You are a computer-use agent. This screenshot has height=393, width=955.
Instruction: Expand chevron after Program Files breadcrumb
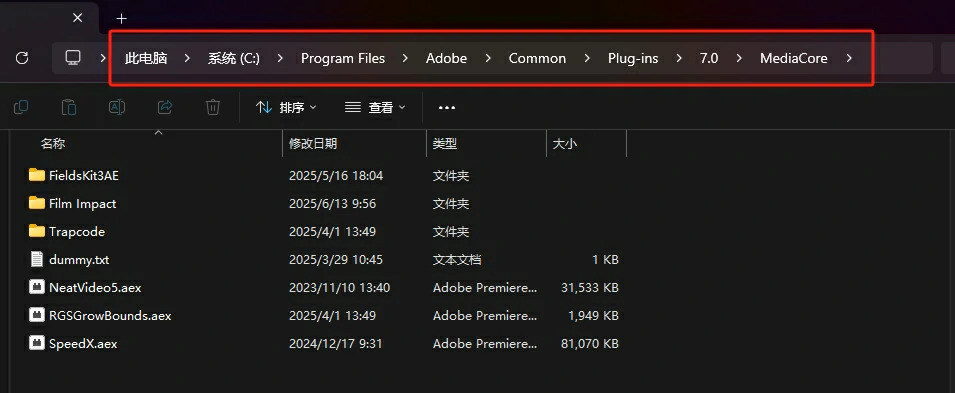[x=405, y=58]
